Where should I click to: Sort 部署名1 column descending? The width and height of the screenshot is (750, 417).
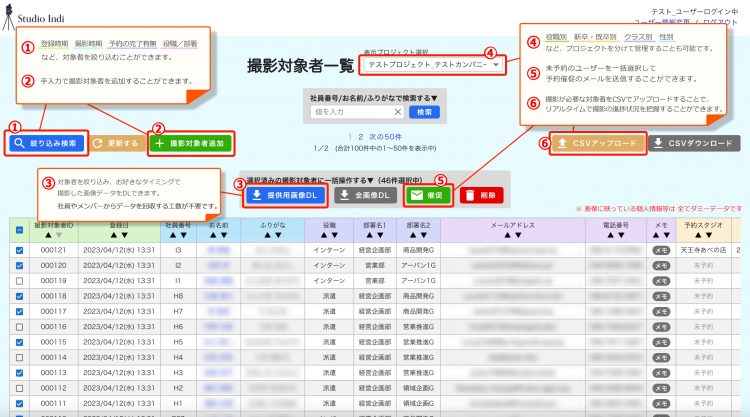380,235
